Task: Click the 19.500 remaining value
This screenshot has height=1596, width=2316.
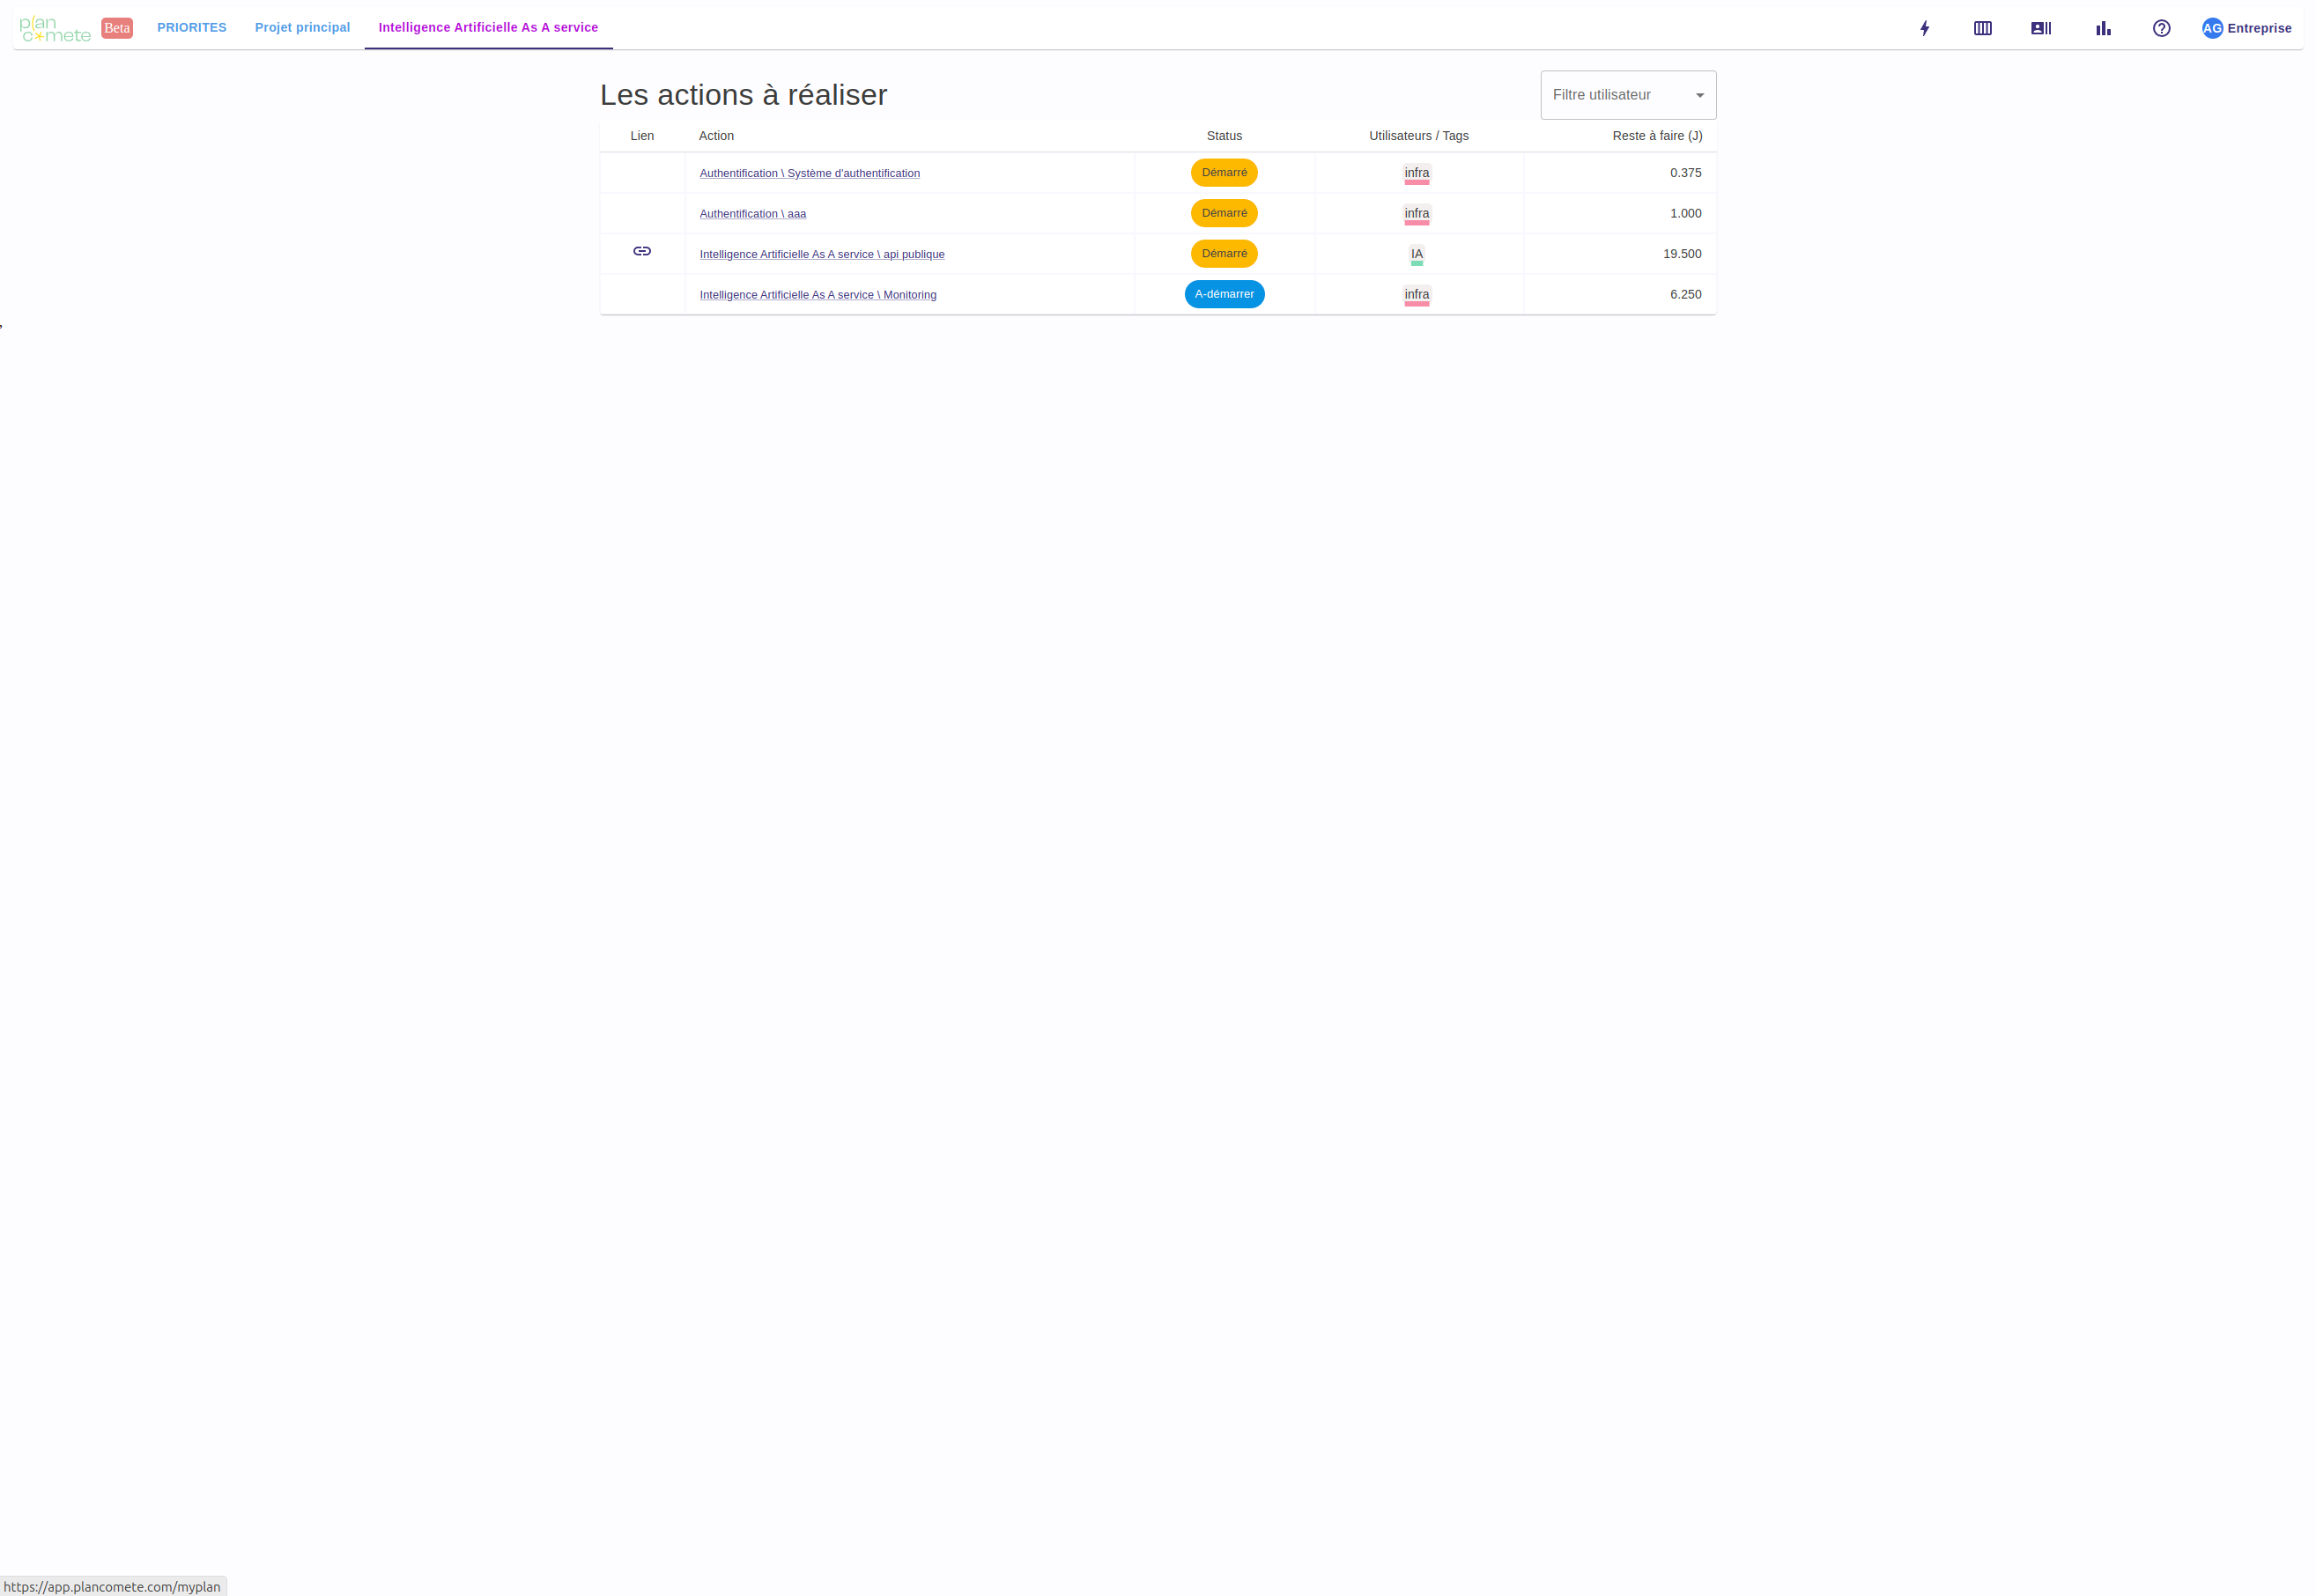Action: pos(1682,254)
